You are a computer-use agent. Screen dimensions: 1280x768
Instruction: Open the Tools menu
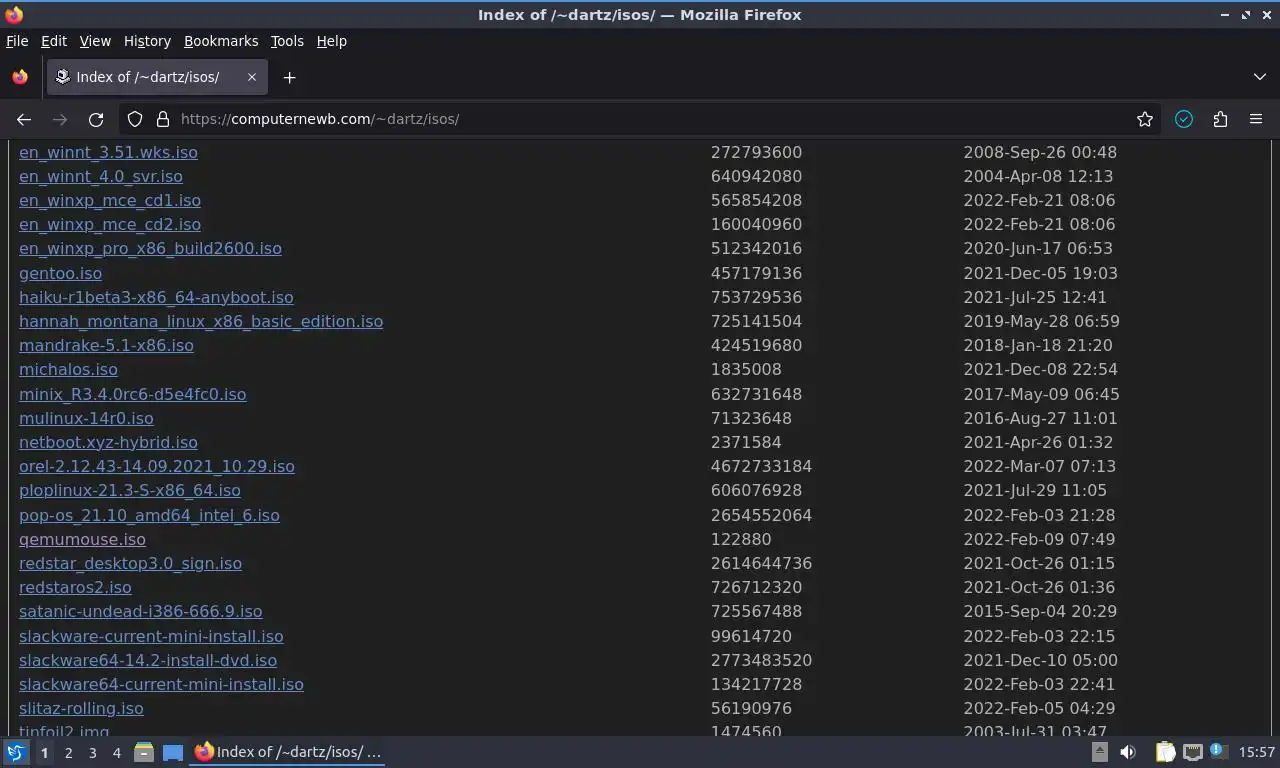click(x=287, y=41)
